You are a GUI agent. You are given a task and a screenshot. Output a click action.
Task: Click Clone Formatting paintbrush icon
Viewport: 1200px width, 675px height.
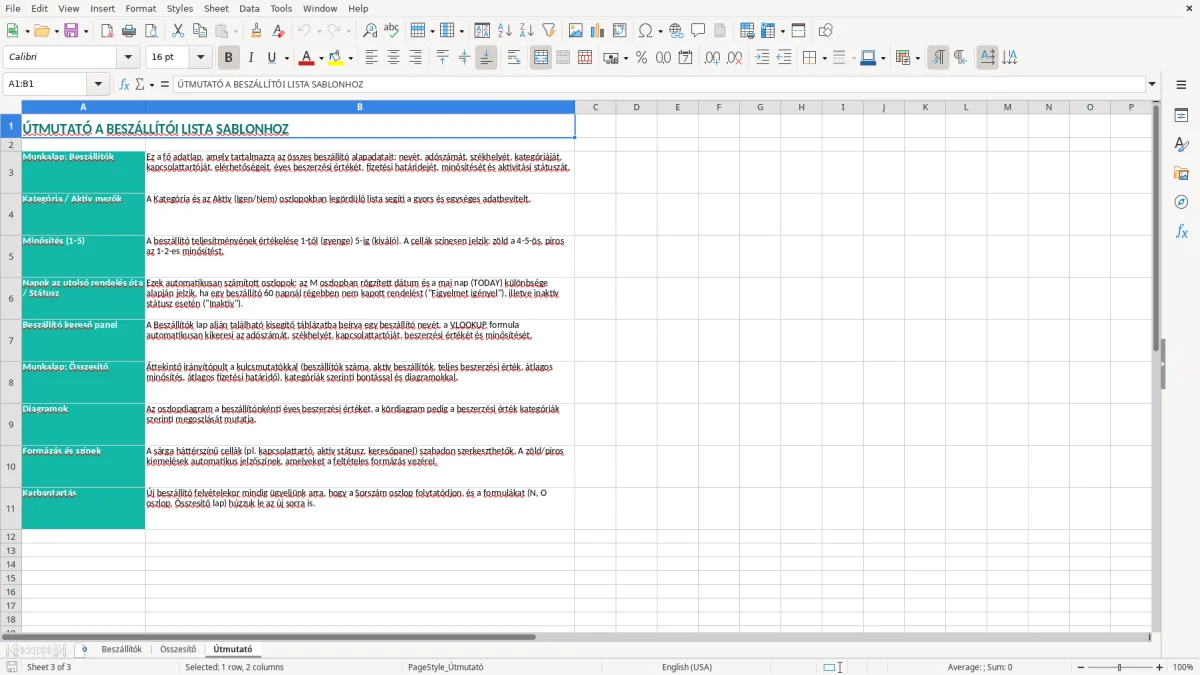[x=256, y=31]
